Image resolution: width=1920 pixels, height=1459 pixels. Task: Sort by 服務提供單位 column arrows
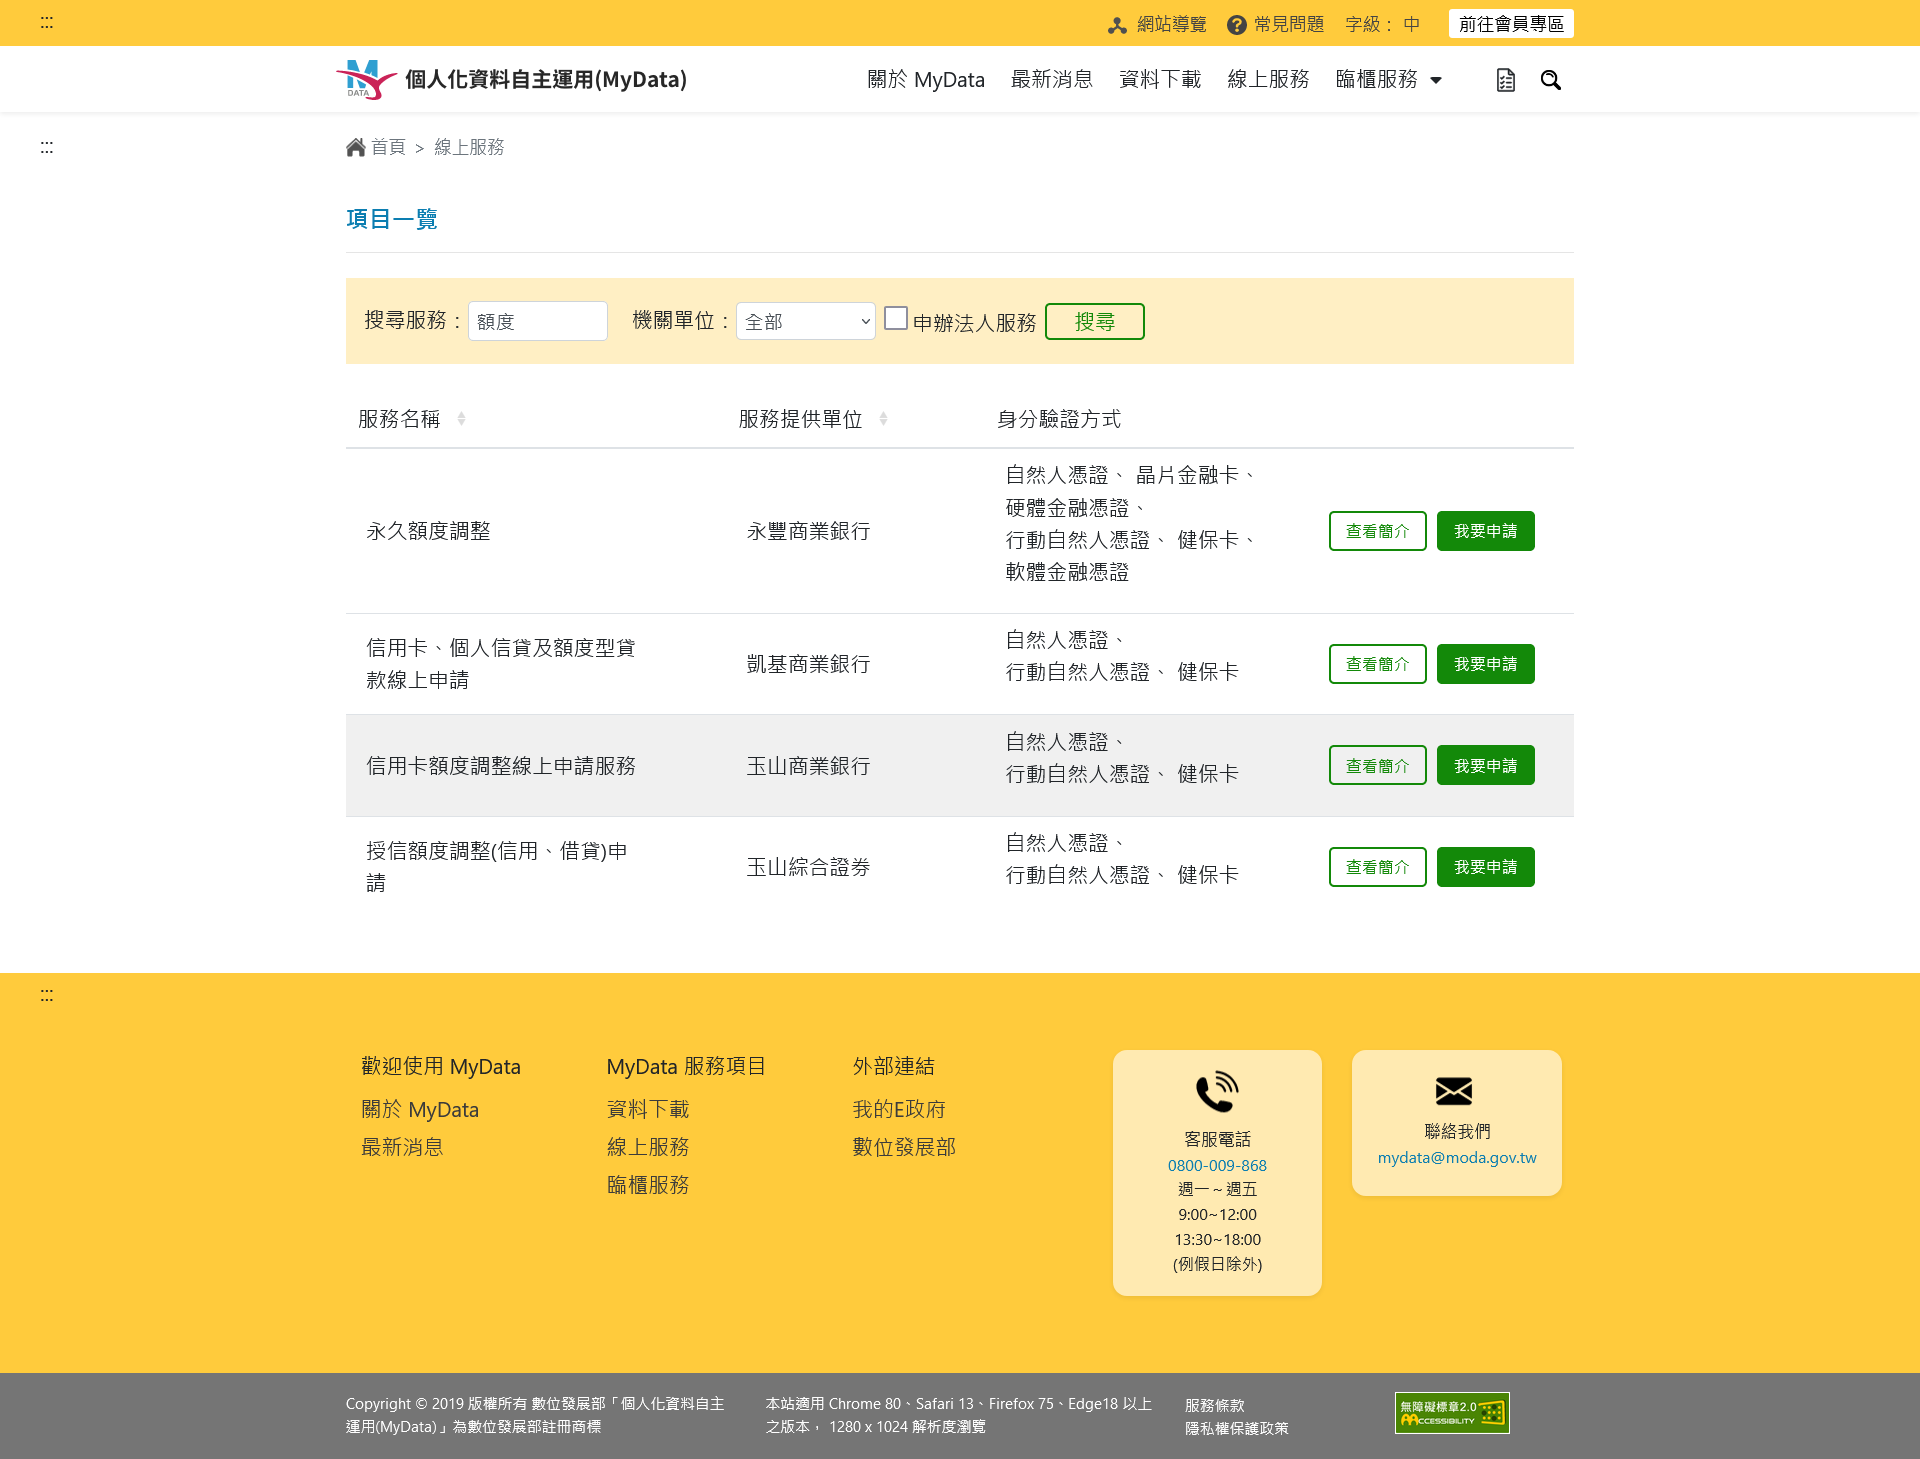click(x=883, y=419)
